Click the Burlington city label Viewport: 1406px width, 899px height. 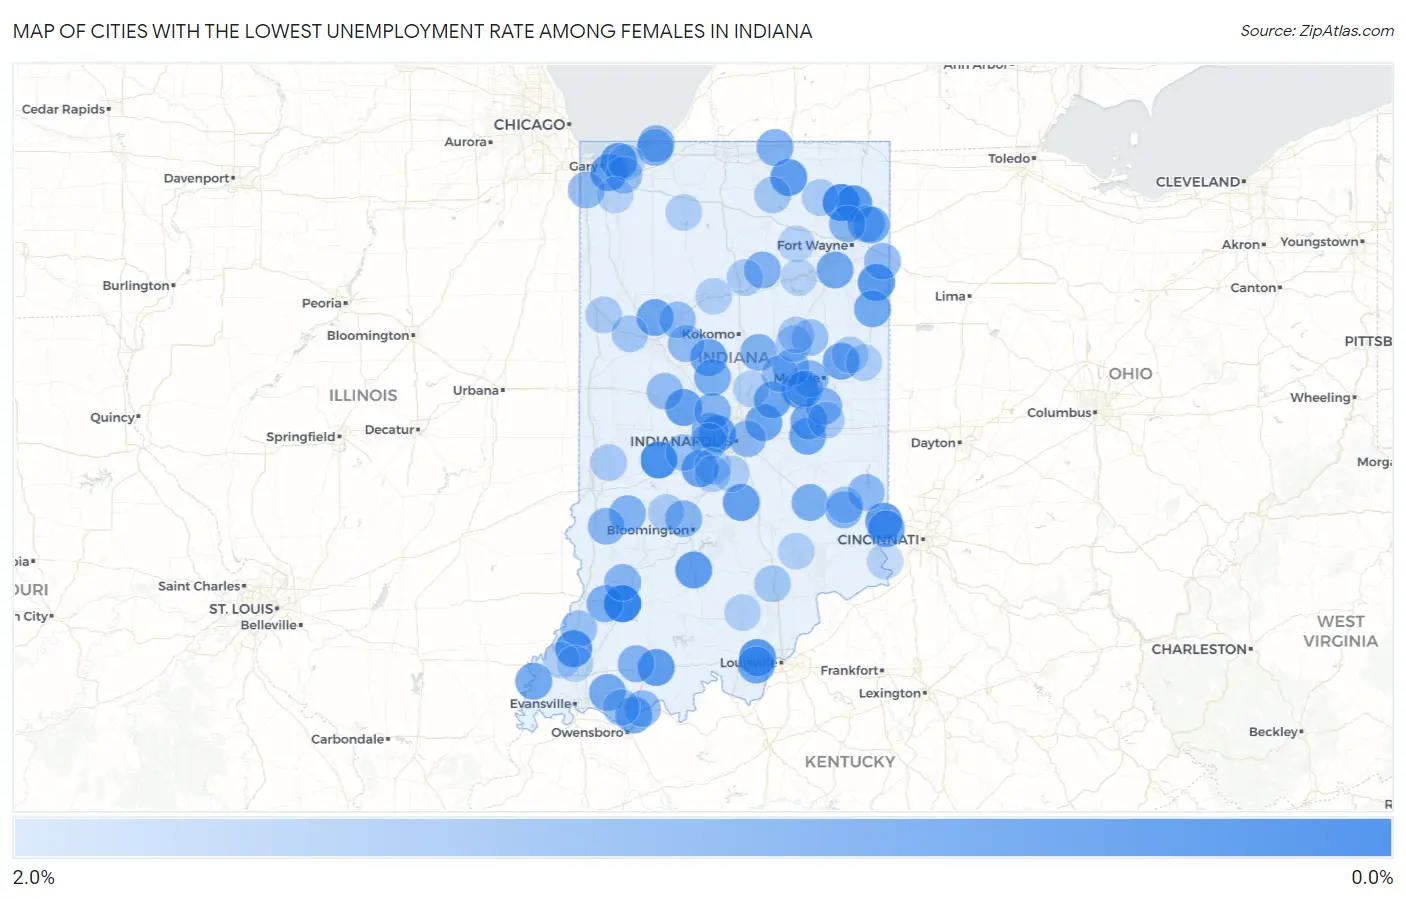click(136, 285)
